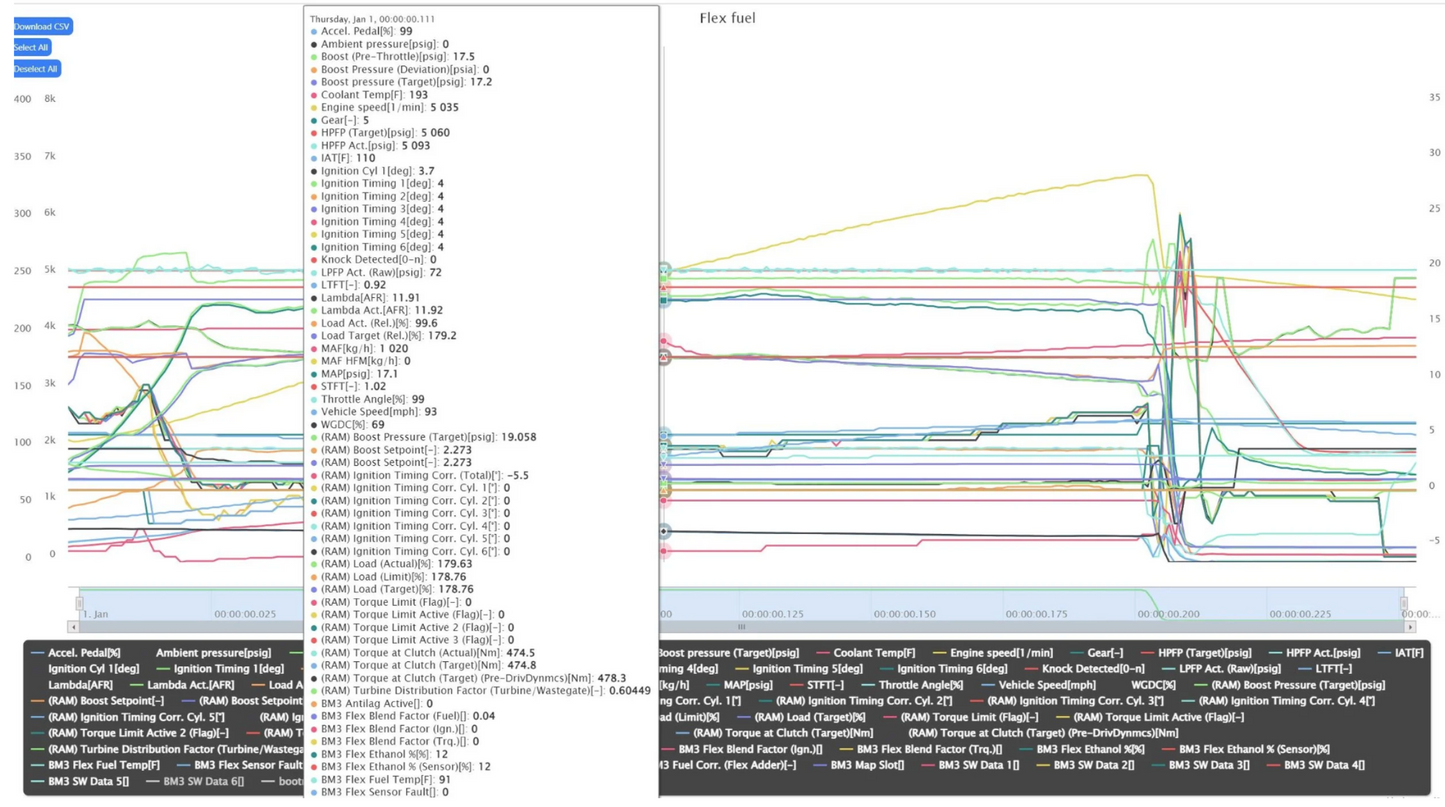The width and height of the screenshot is (1445, 807).
Task: Click the Deselect All button
Action: point(36,68)
